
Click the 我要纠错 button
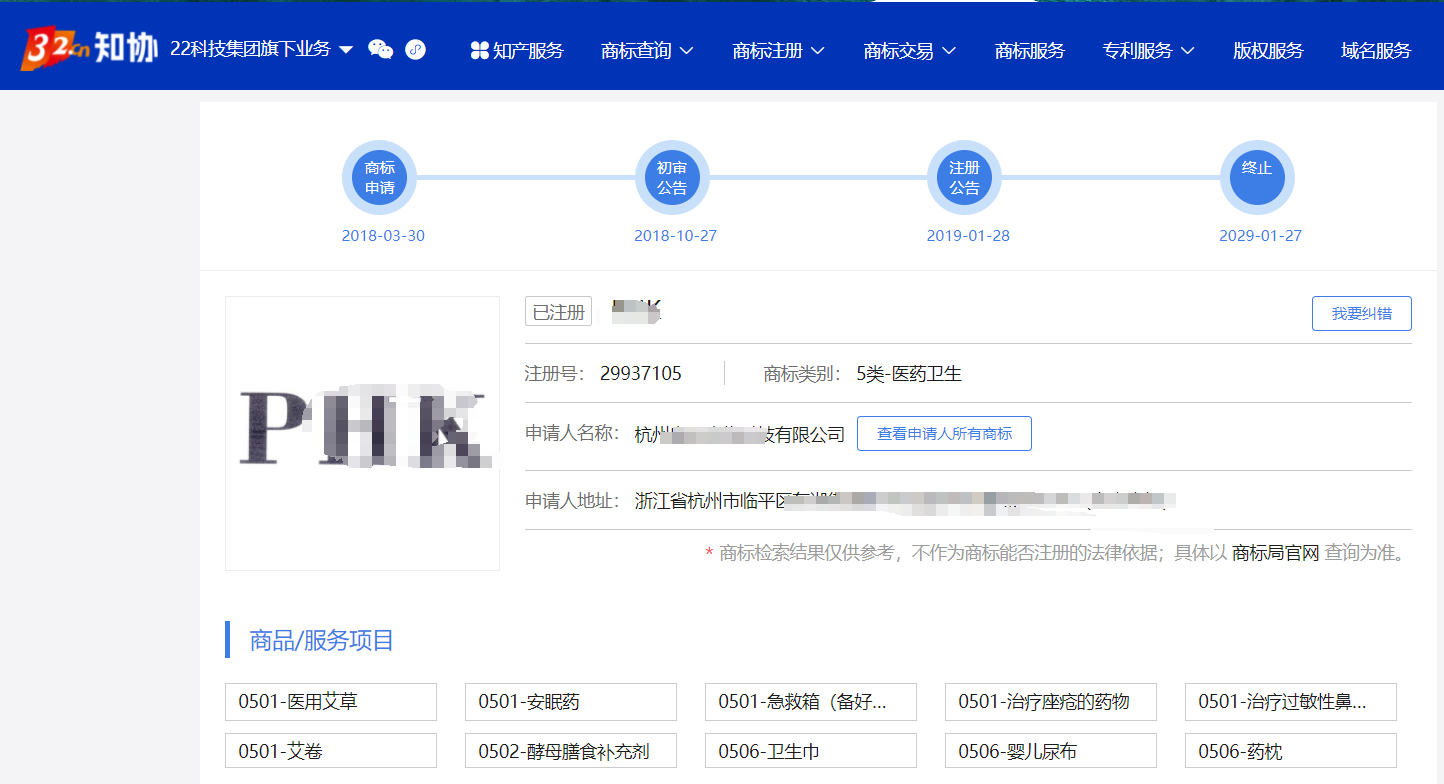tap(1362, 313)
